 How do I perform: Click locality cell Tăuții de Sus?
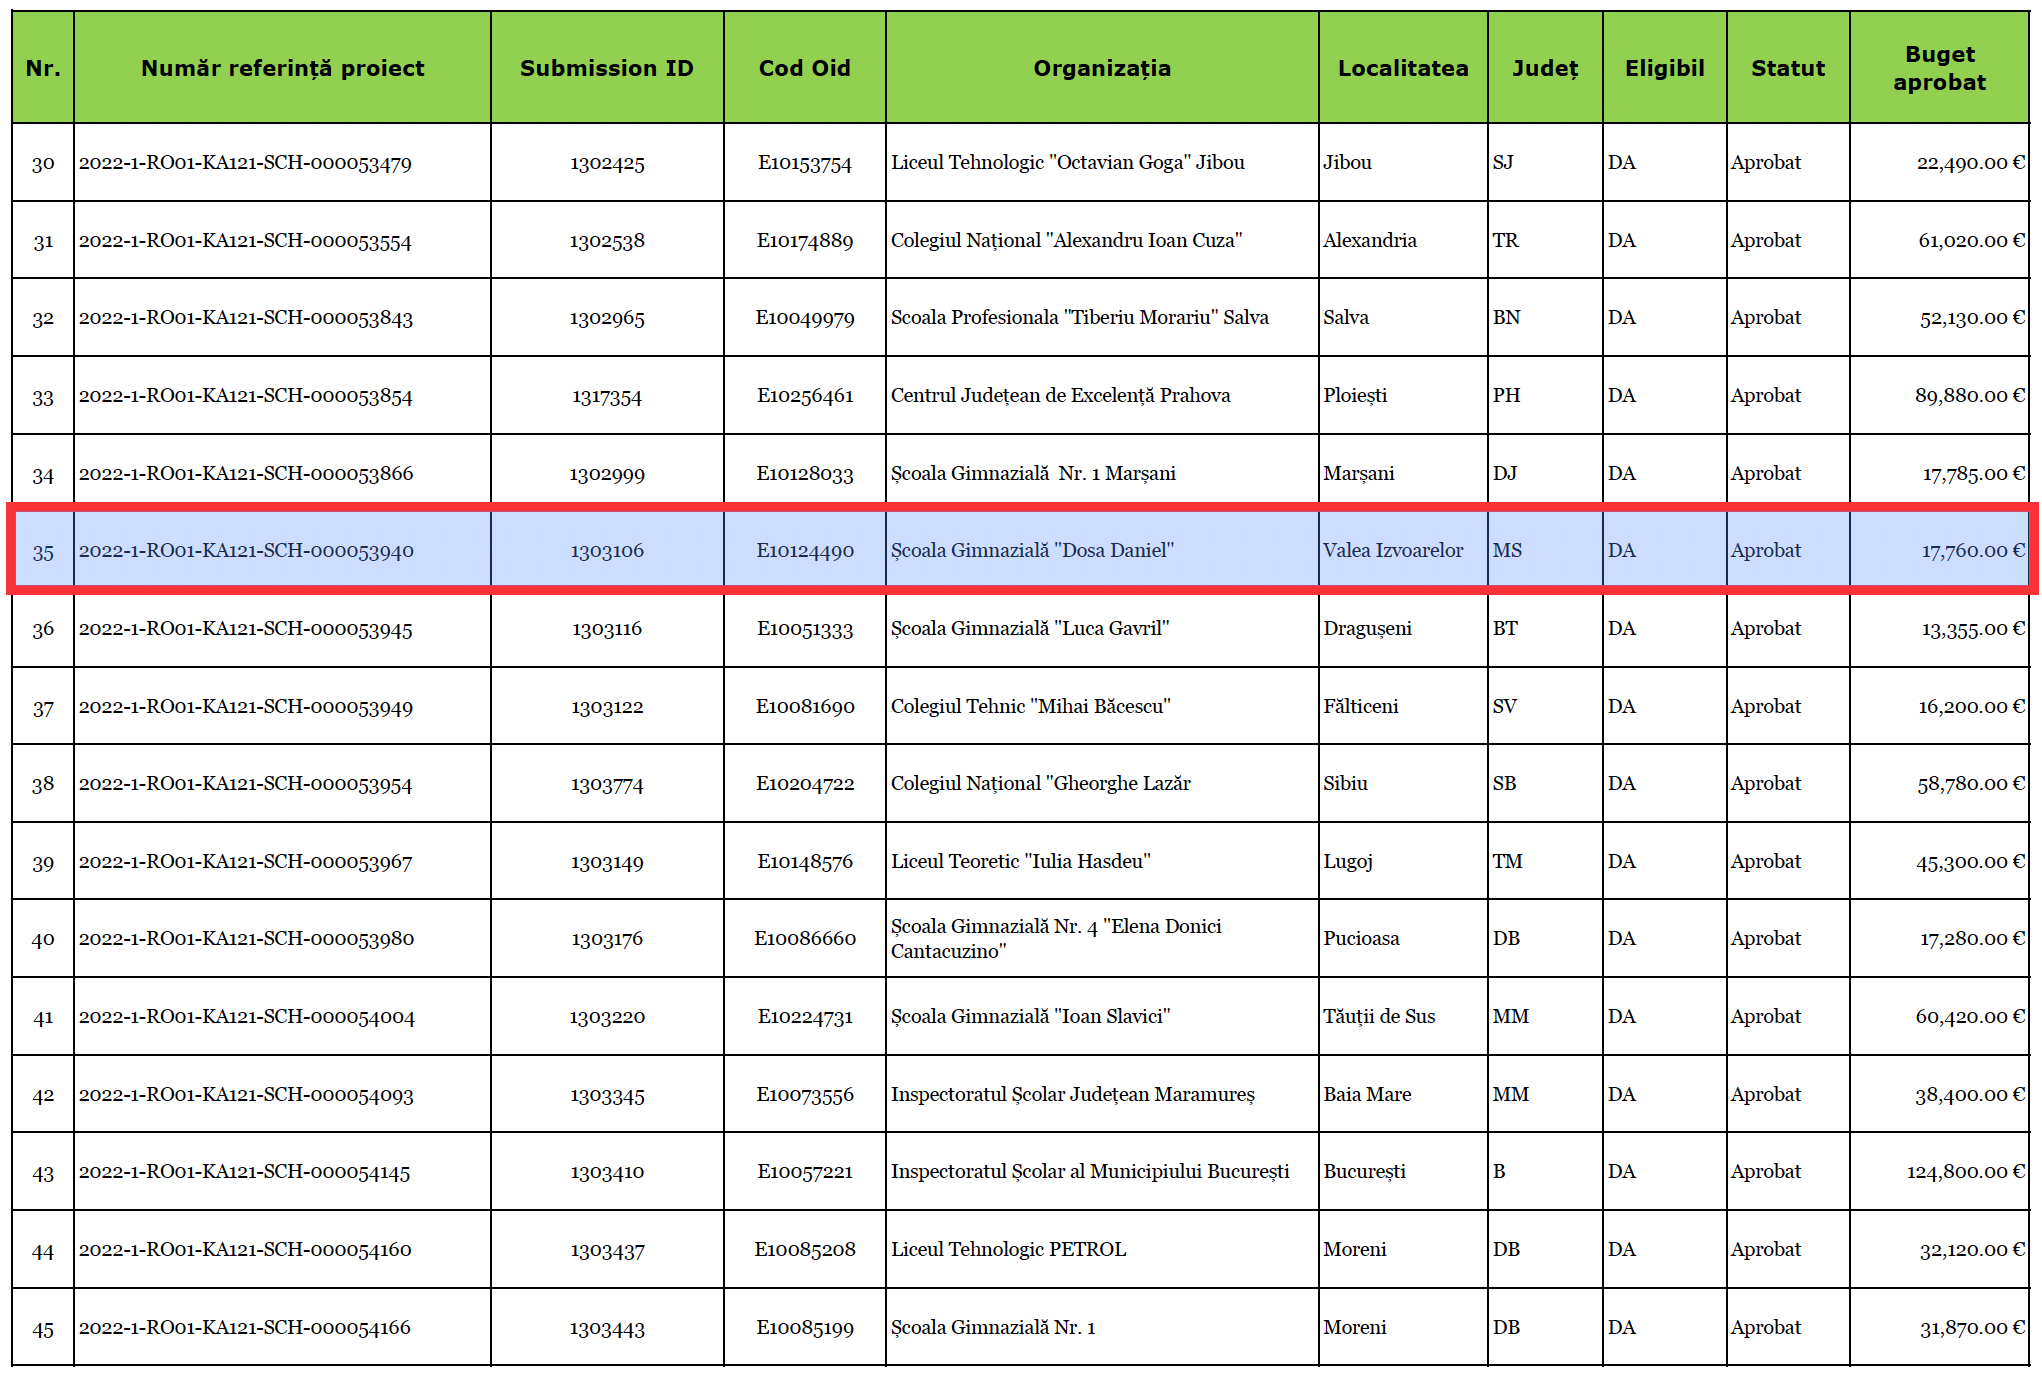(x=1379, y=1016)
